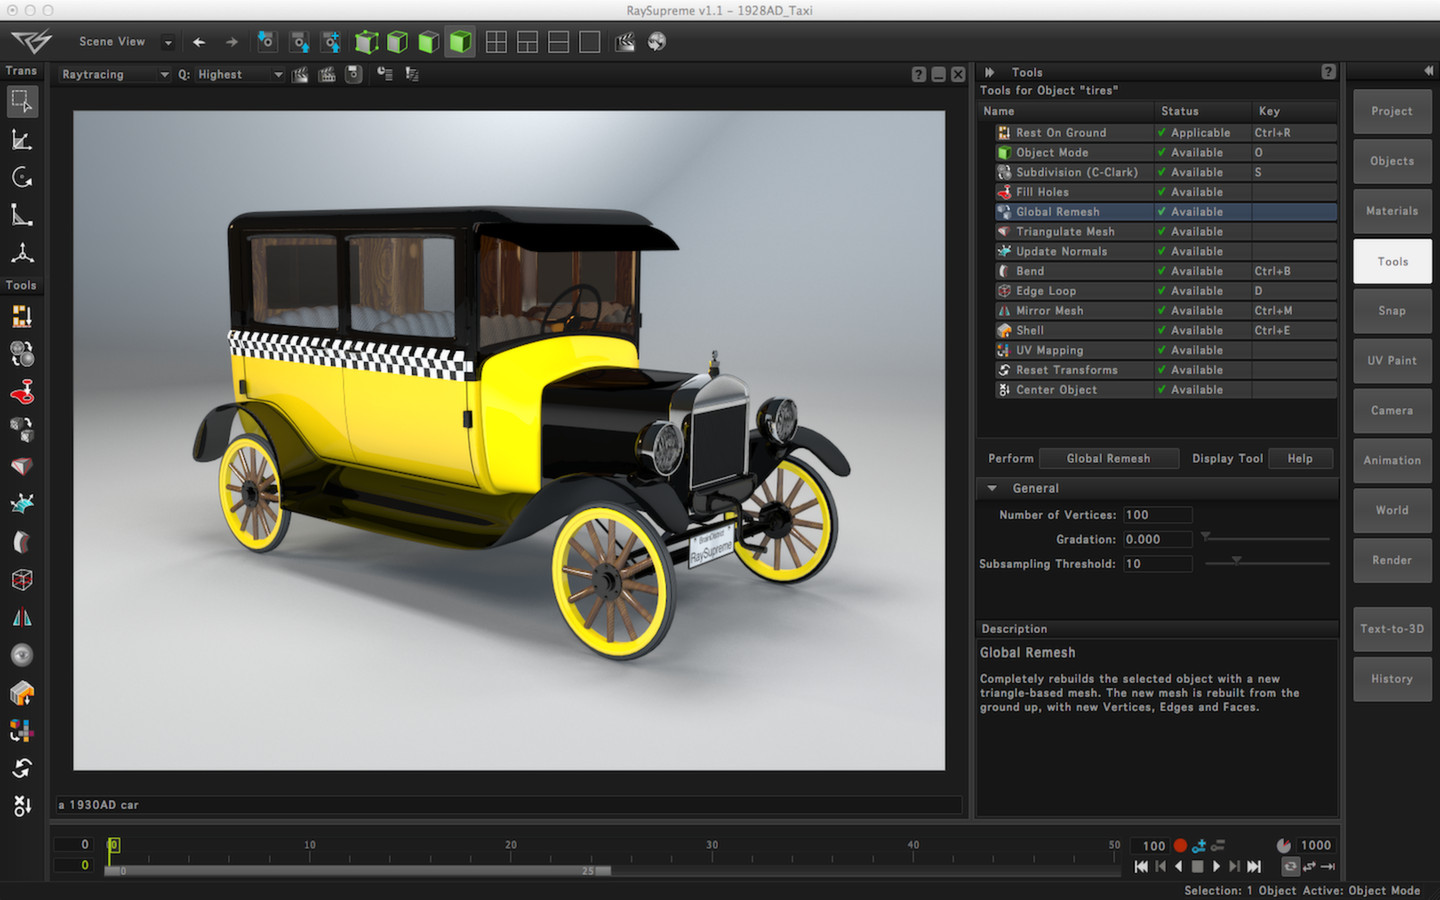Viewport: 1440px width, 900px height.
Task: Open the Objects panel tab
Action: (x=1391, y=160)
